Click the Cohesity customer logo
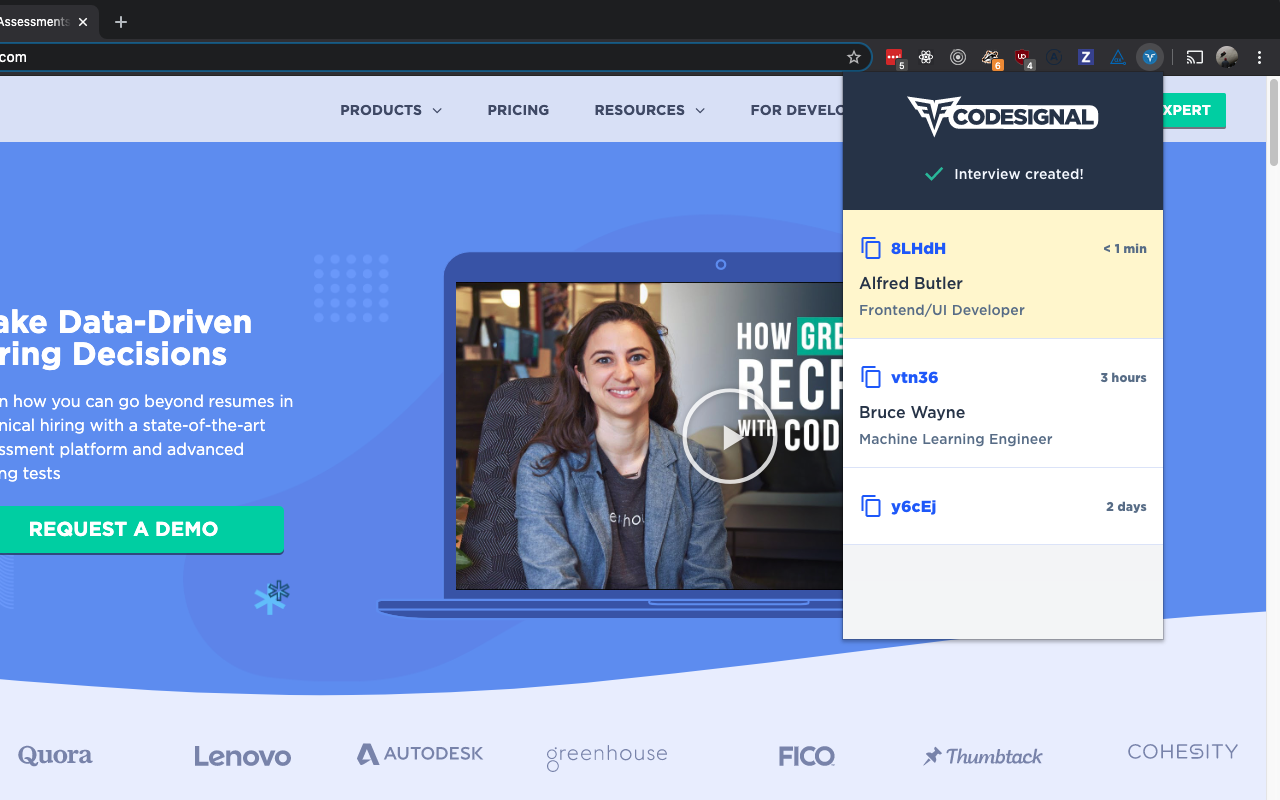This screenshot has height=800, width=1280. pos(1183,752)
